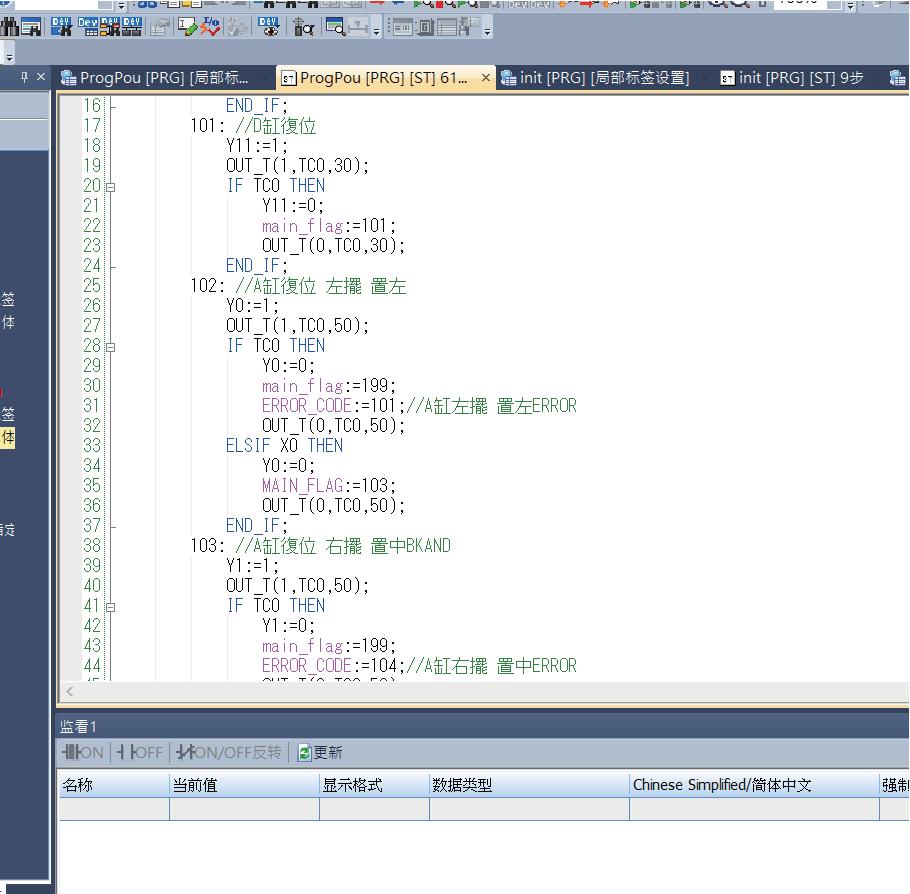Click the comment '//D缸復位'
The height and width of the screenshot is (894, 910).
[x=276, y=126]
